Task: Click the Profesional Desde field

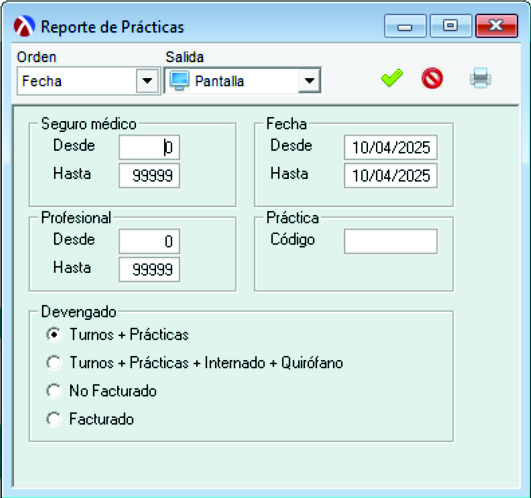Action: coord(149,241)
